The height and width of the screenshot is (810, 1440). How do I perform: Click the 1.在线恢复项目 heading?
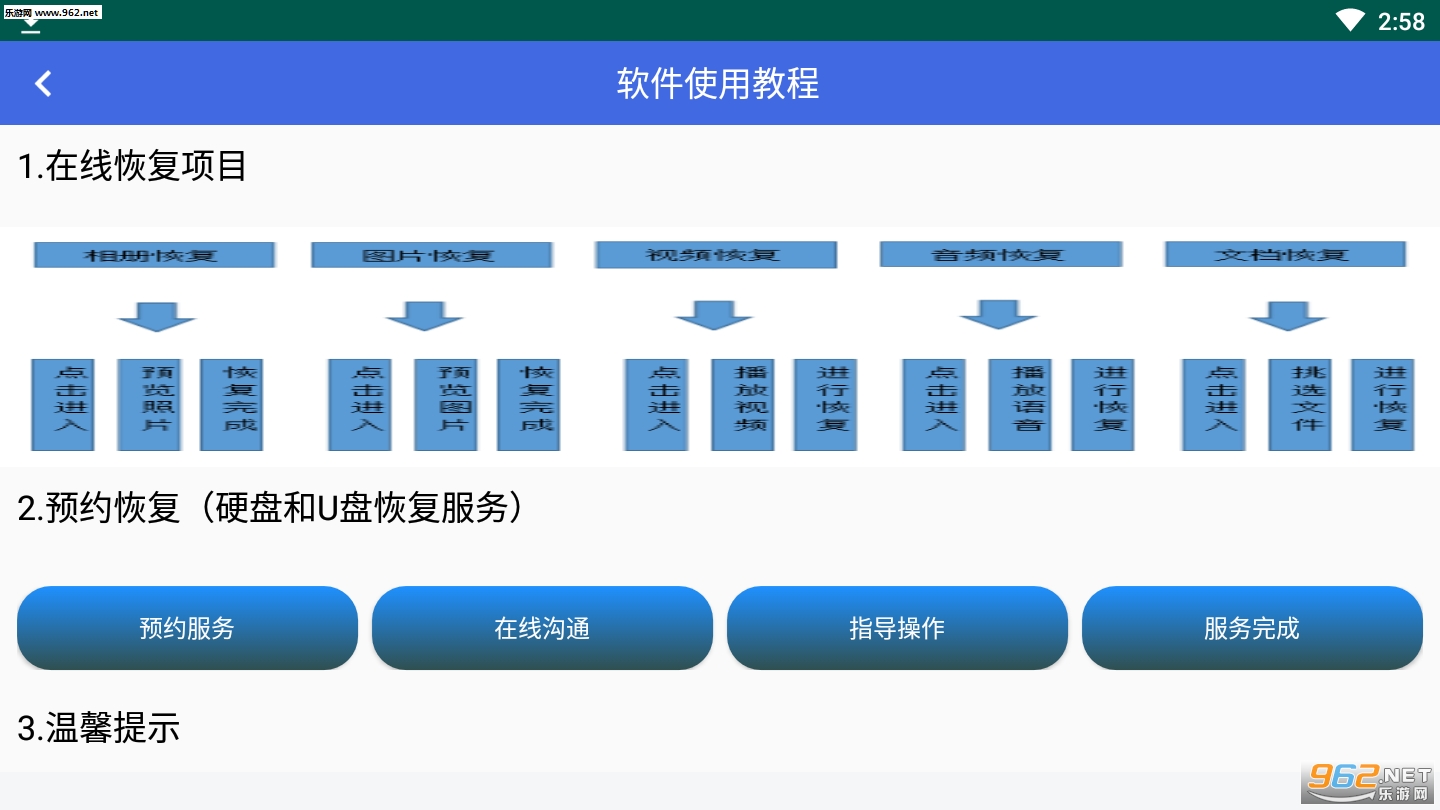click(x=132, y=166)
